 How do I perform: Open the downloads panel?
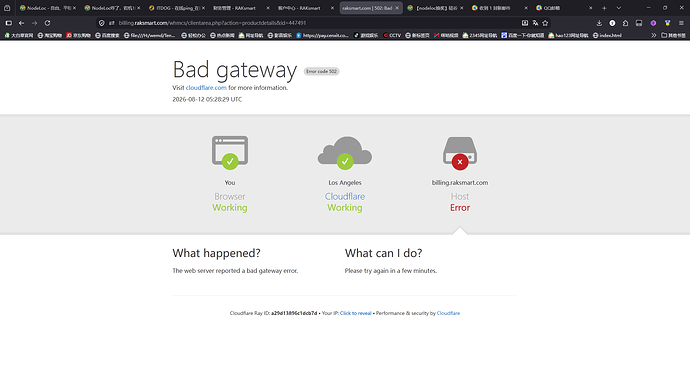pyautogui.click(x=599, y=23)
